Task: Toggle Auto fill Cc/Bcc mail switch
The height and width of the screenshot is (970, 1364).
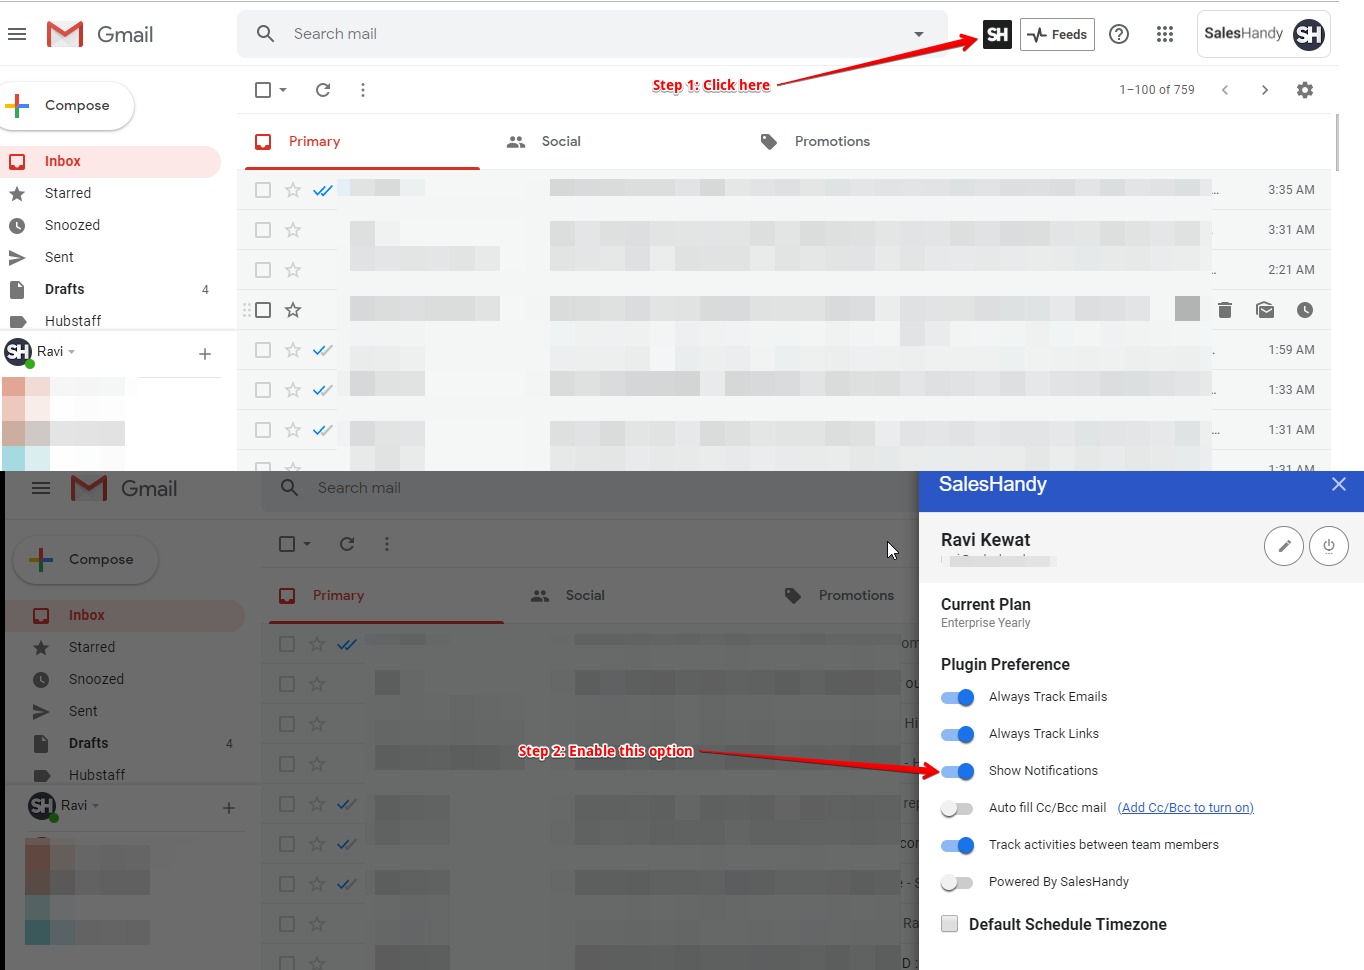Action: pos(957,808)
